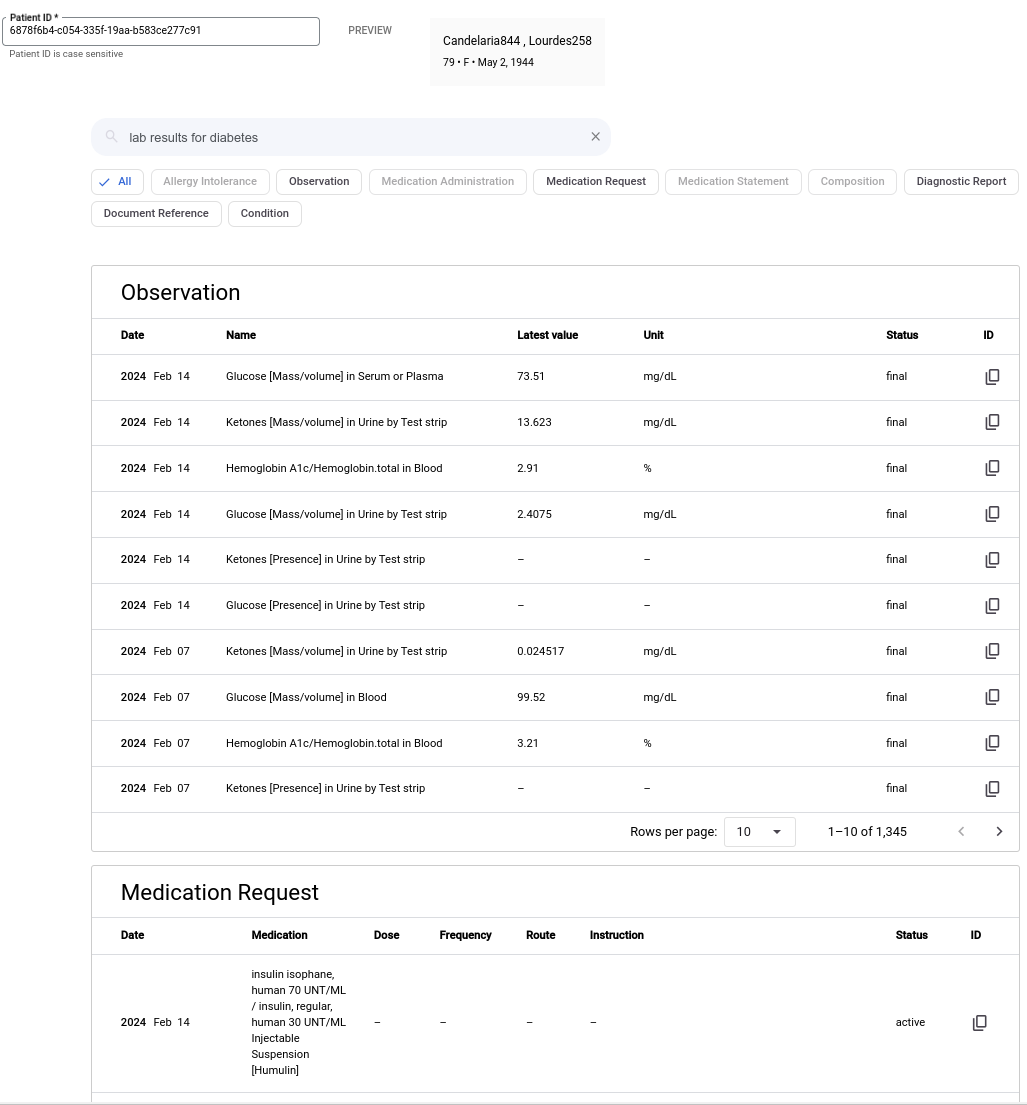Select the Diagnostic Report filter
The image size is (1027, 1105).
961,182
